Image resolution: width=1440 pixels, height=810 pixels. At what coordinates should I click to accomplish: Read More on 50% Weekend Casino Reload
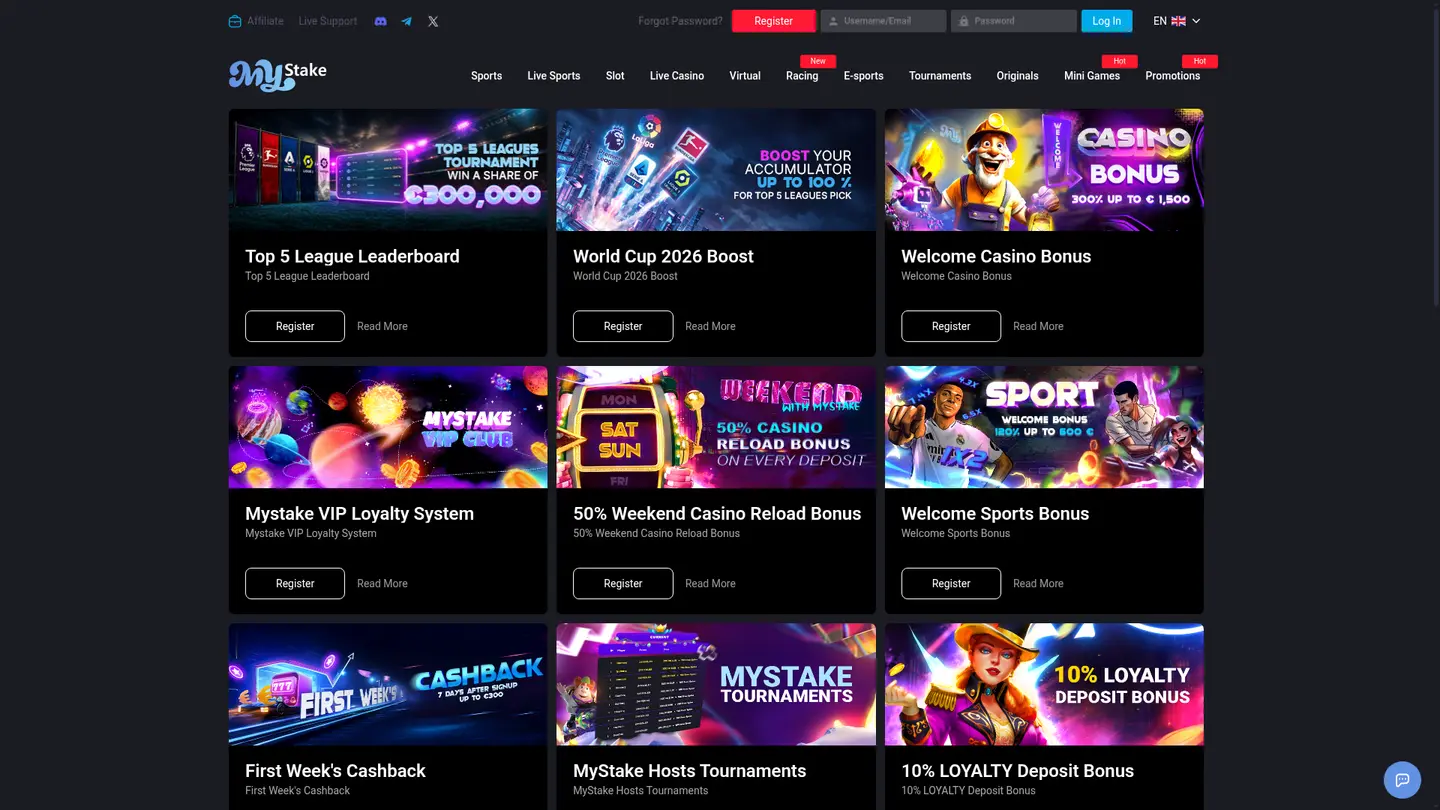[710, 583]
